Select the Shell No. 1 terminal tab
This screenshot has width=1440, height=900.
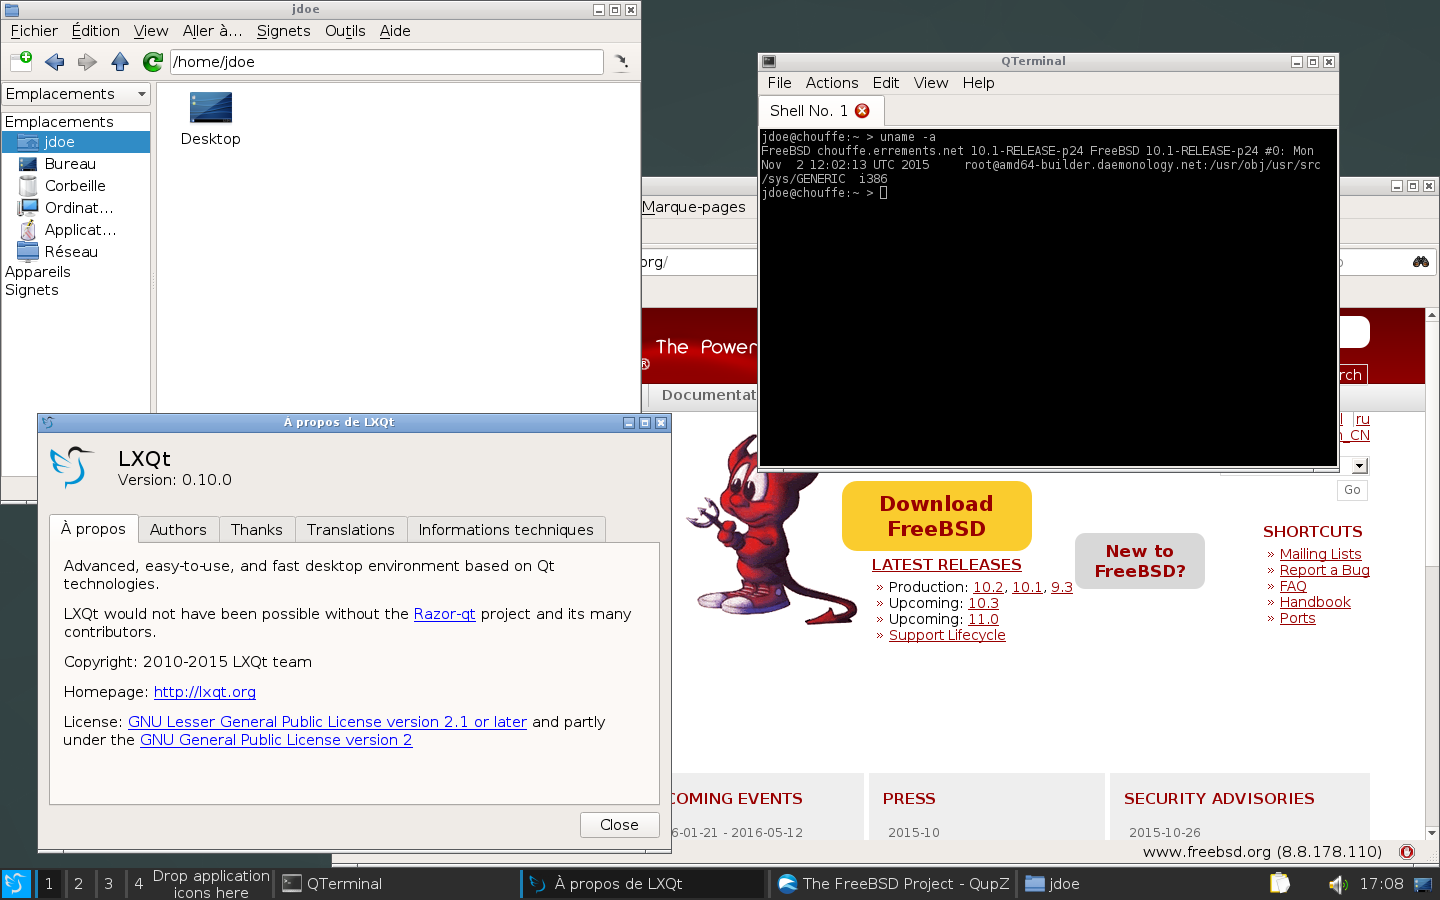click(x=820, y=111)
